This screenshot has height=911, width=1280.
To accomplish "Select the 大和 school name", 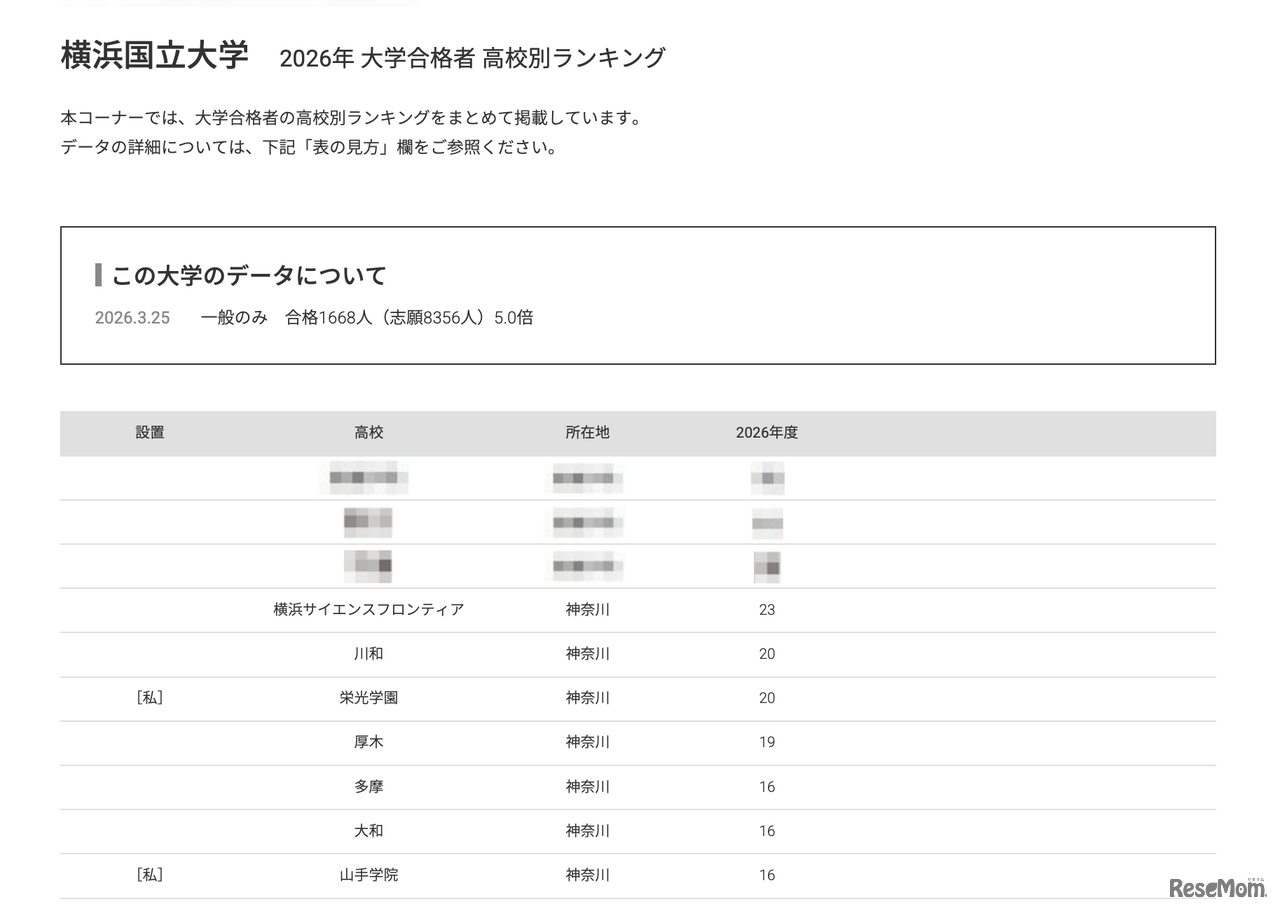I will pyautogui.click(x=369, y=831).
